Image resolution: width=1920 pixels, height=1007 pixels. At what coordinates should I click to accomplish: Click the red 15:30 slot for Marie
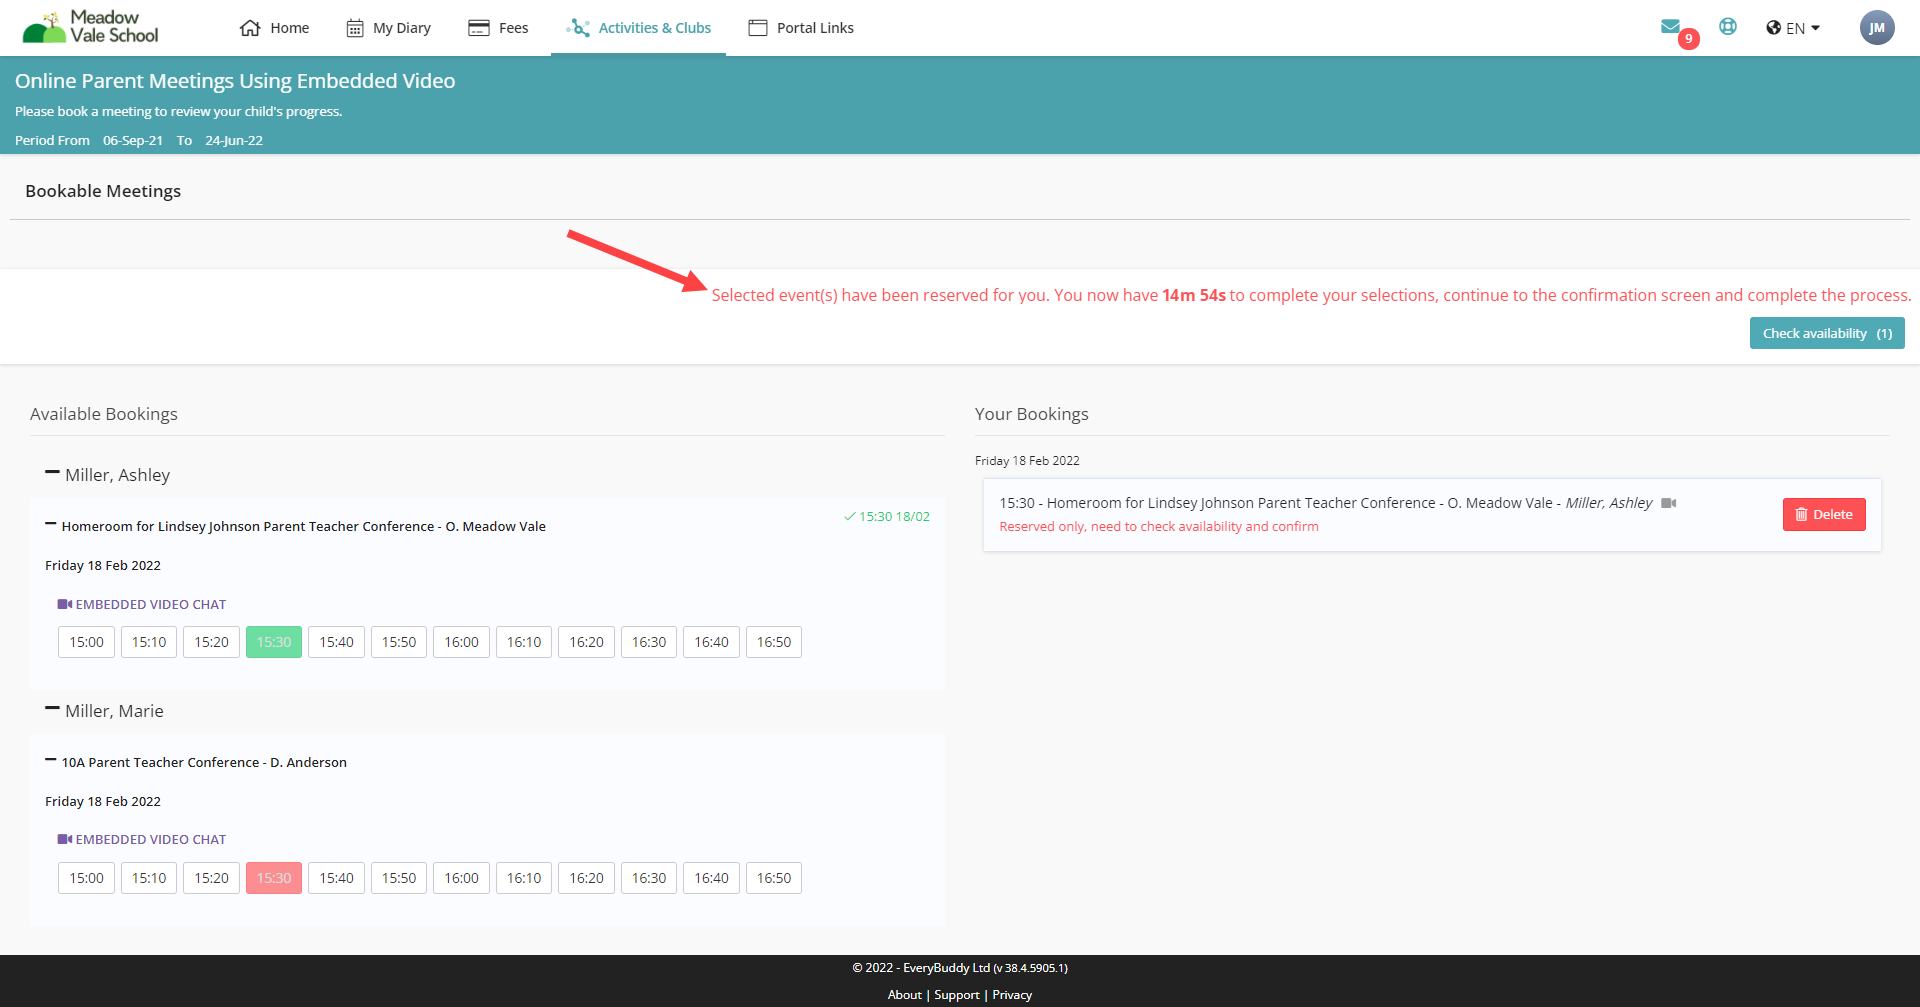pyautogui.click(x=274, y=878)
